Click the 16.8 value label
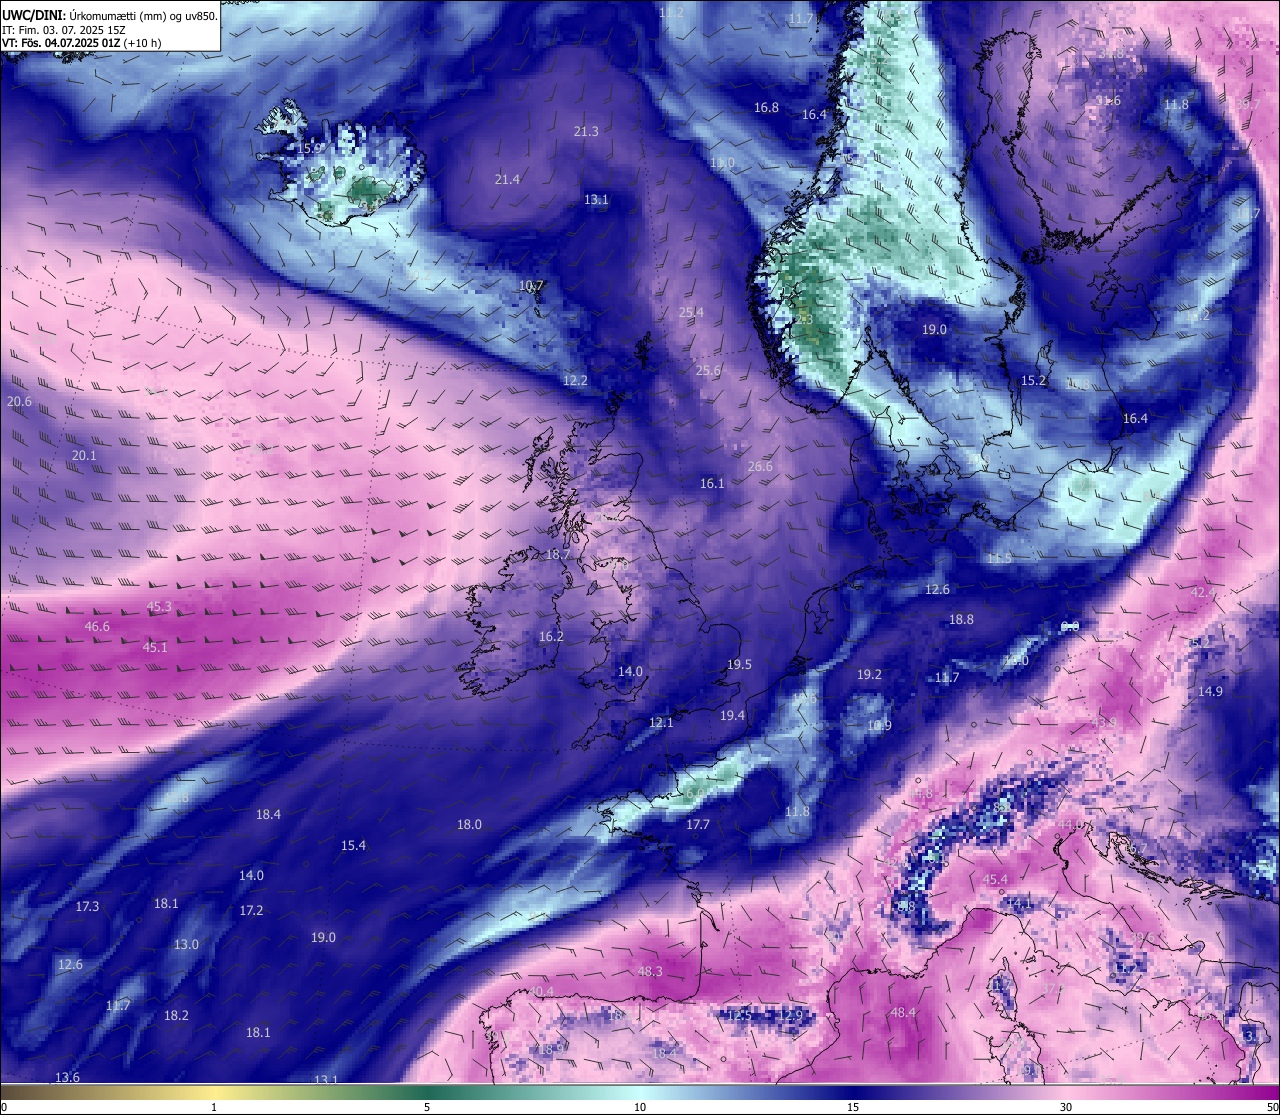 [766, 108]
